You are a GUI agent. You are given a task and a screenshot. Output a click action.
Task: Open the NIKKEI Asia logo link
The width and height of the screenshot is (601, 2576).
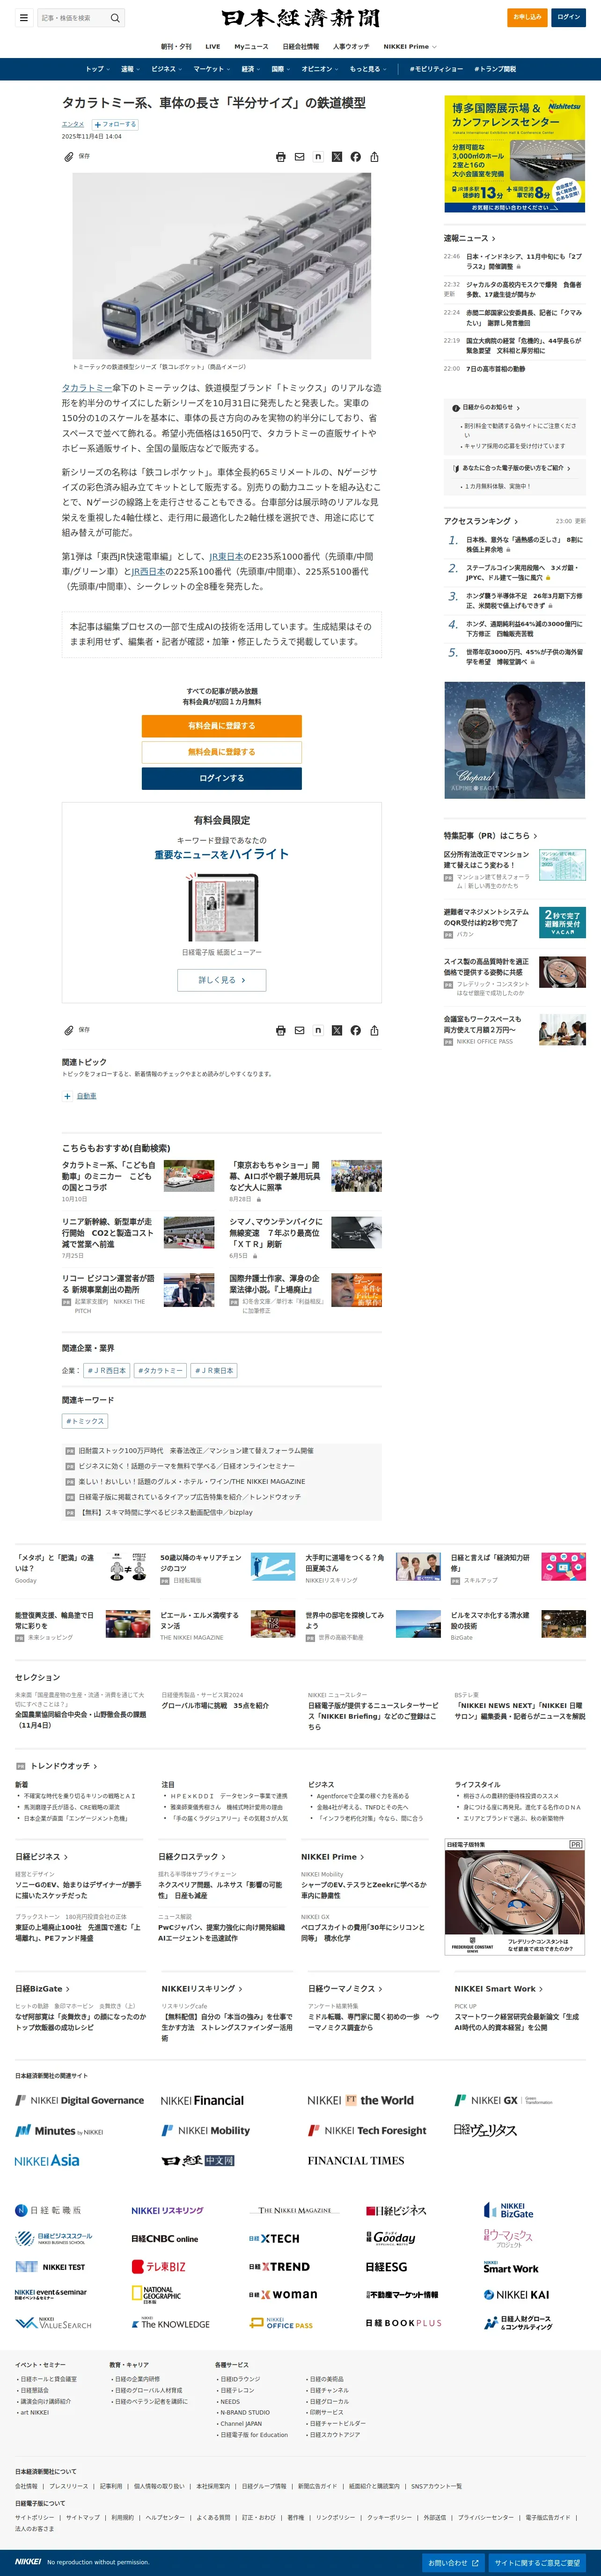(47, 2161)
